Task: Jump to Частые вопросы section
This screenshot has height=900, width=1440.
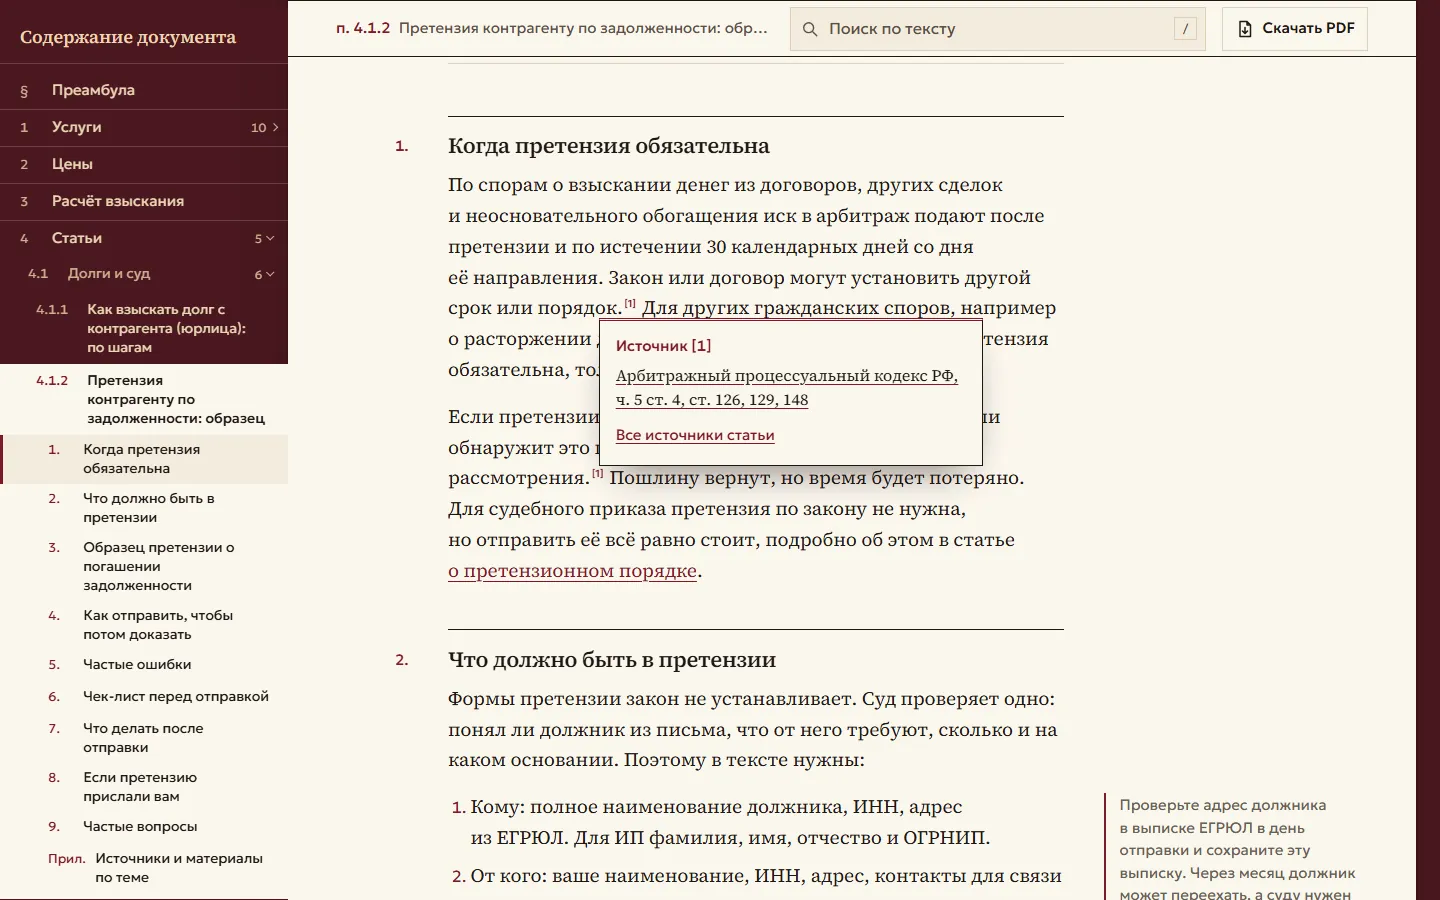Action: [144, 827]
